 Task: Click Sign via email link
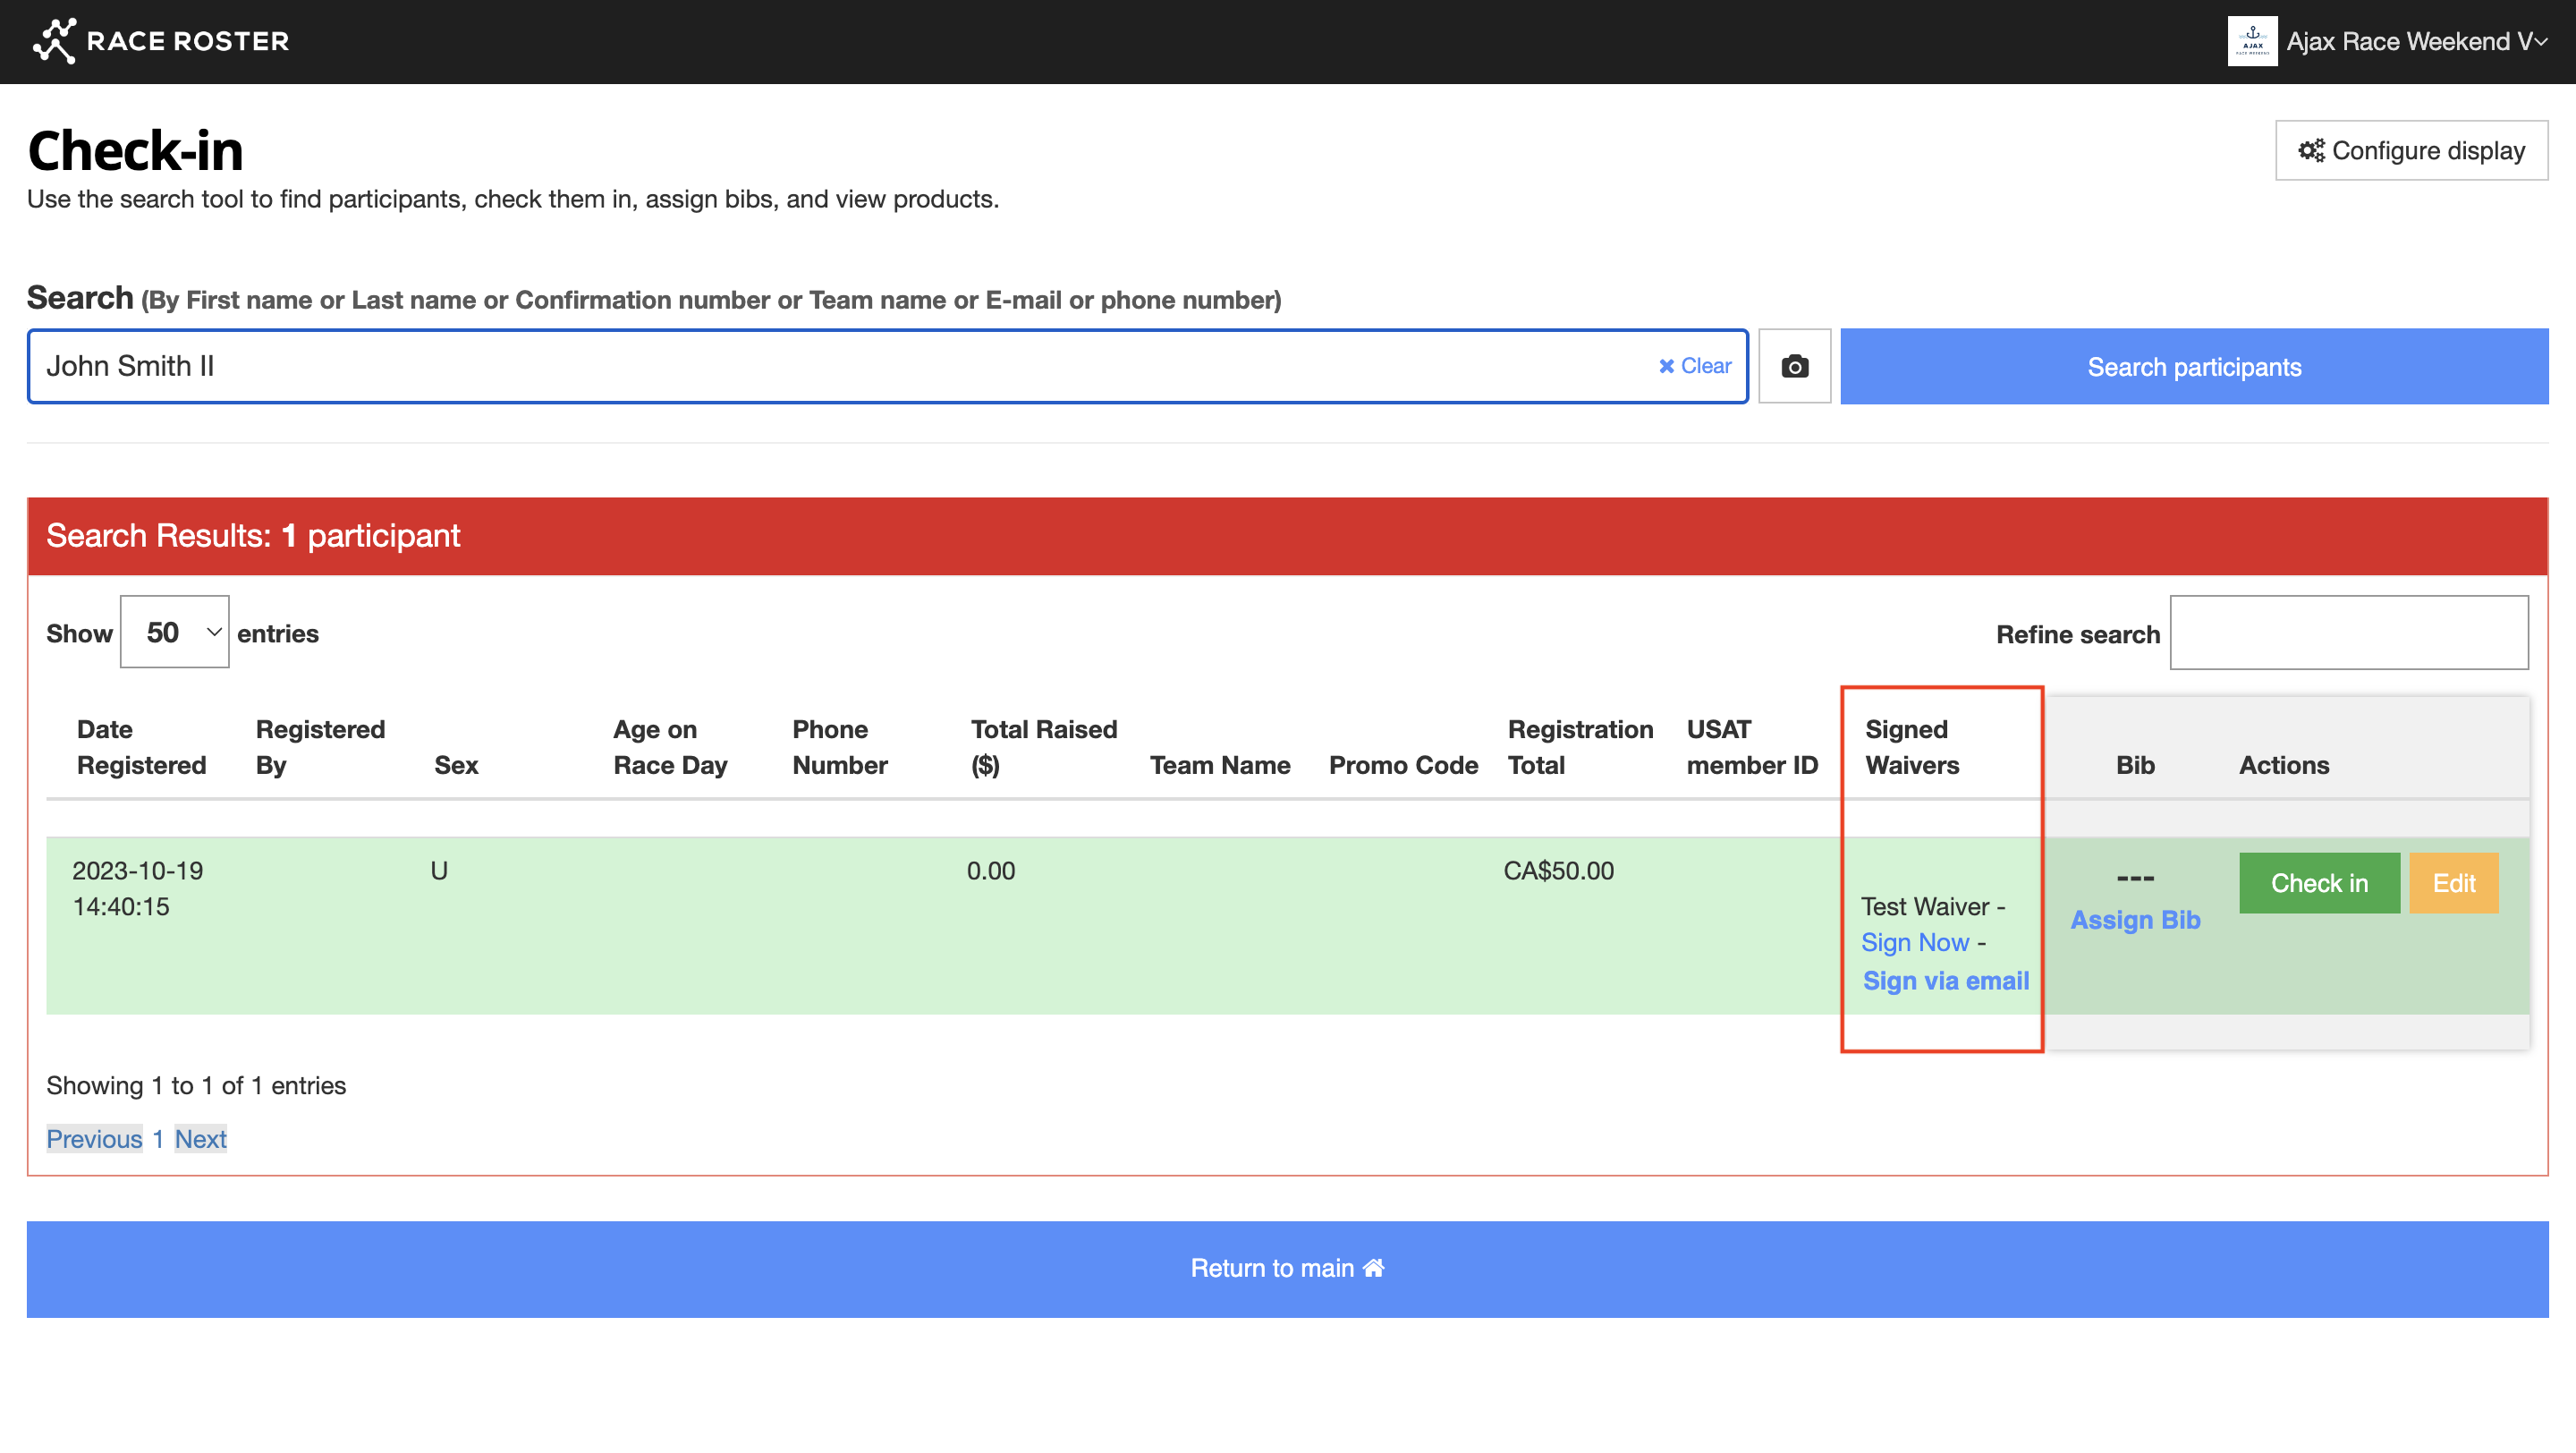1945,981
